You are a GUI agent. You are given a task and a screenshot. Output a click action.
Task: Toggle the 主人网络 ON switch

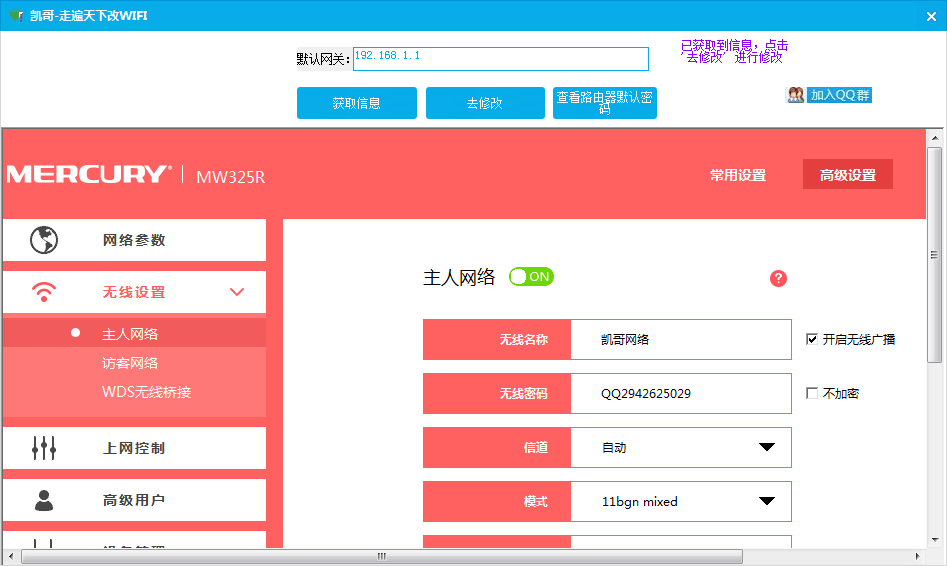[531, 277]
